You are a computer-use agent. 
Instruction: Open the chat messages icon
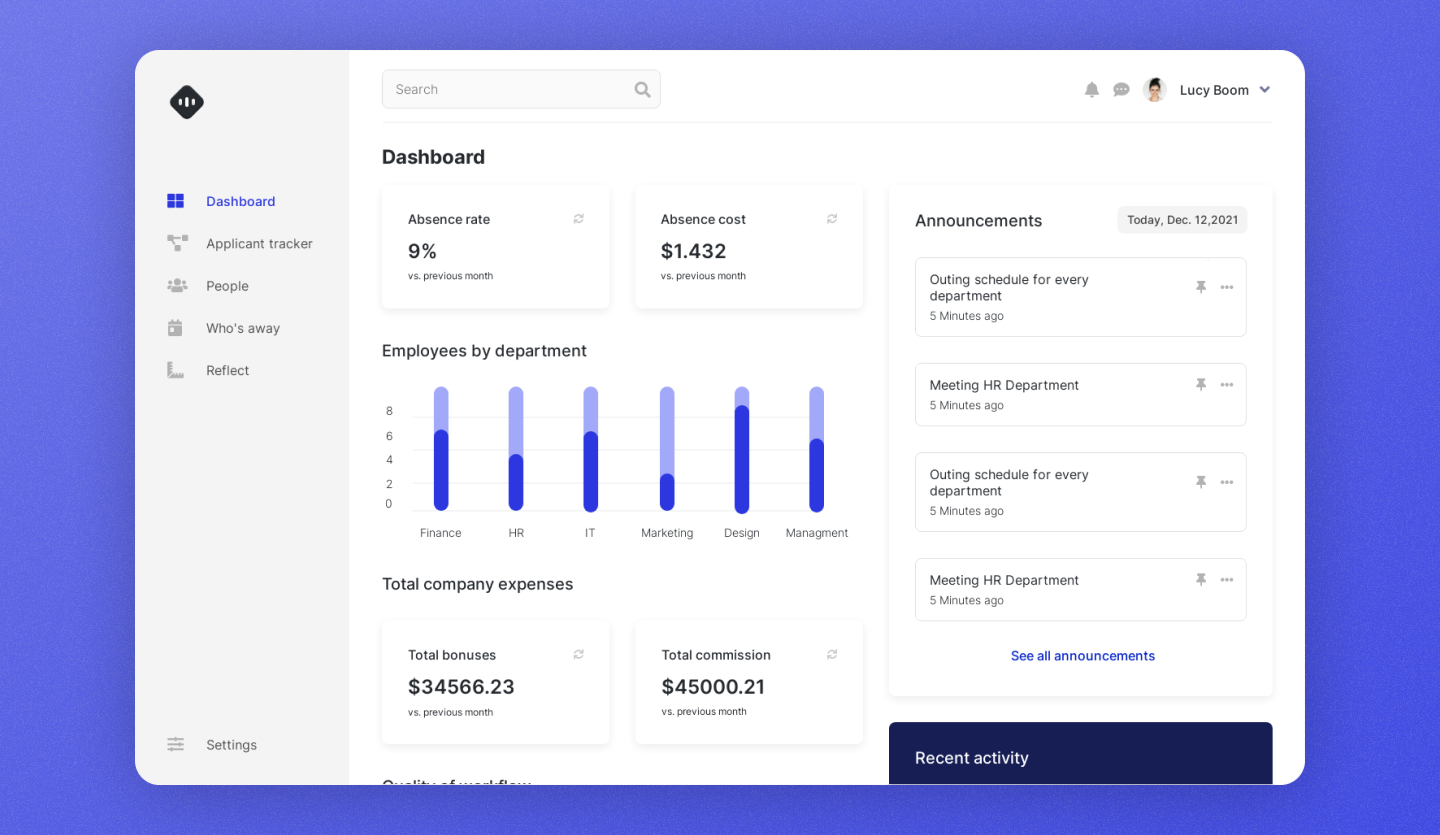[1121, 89]
